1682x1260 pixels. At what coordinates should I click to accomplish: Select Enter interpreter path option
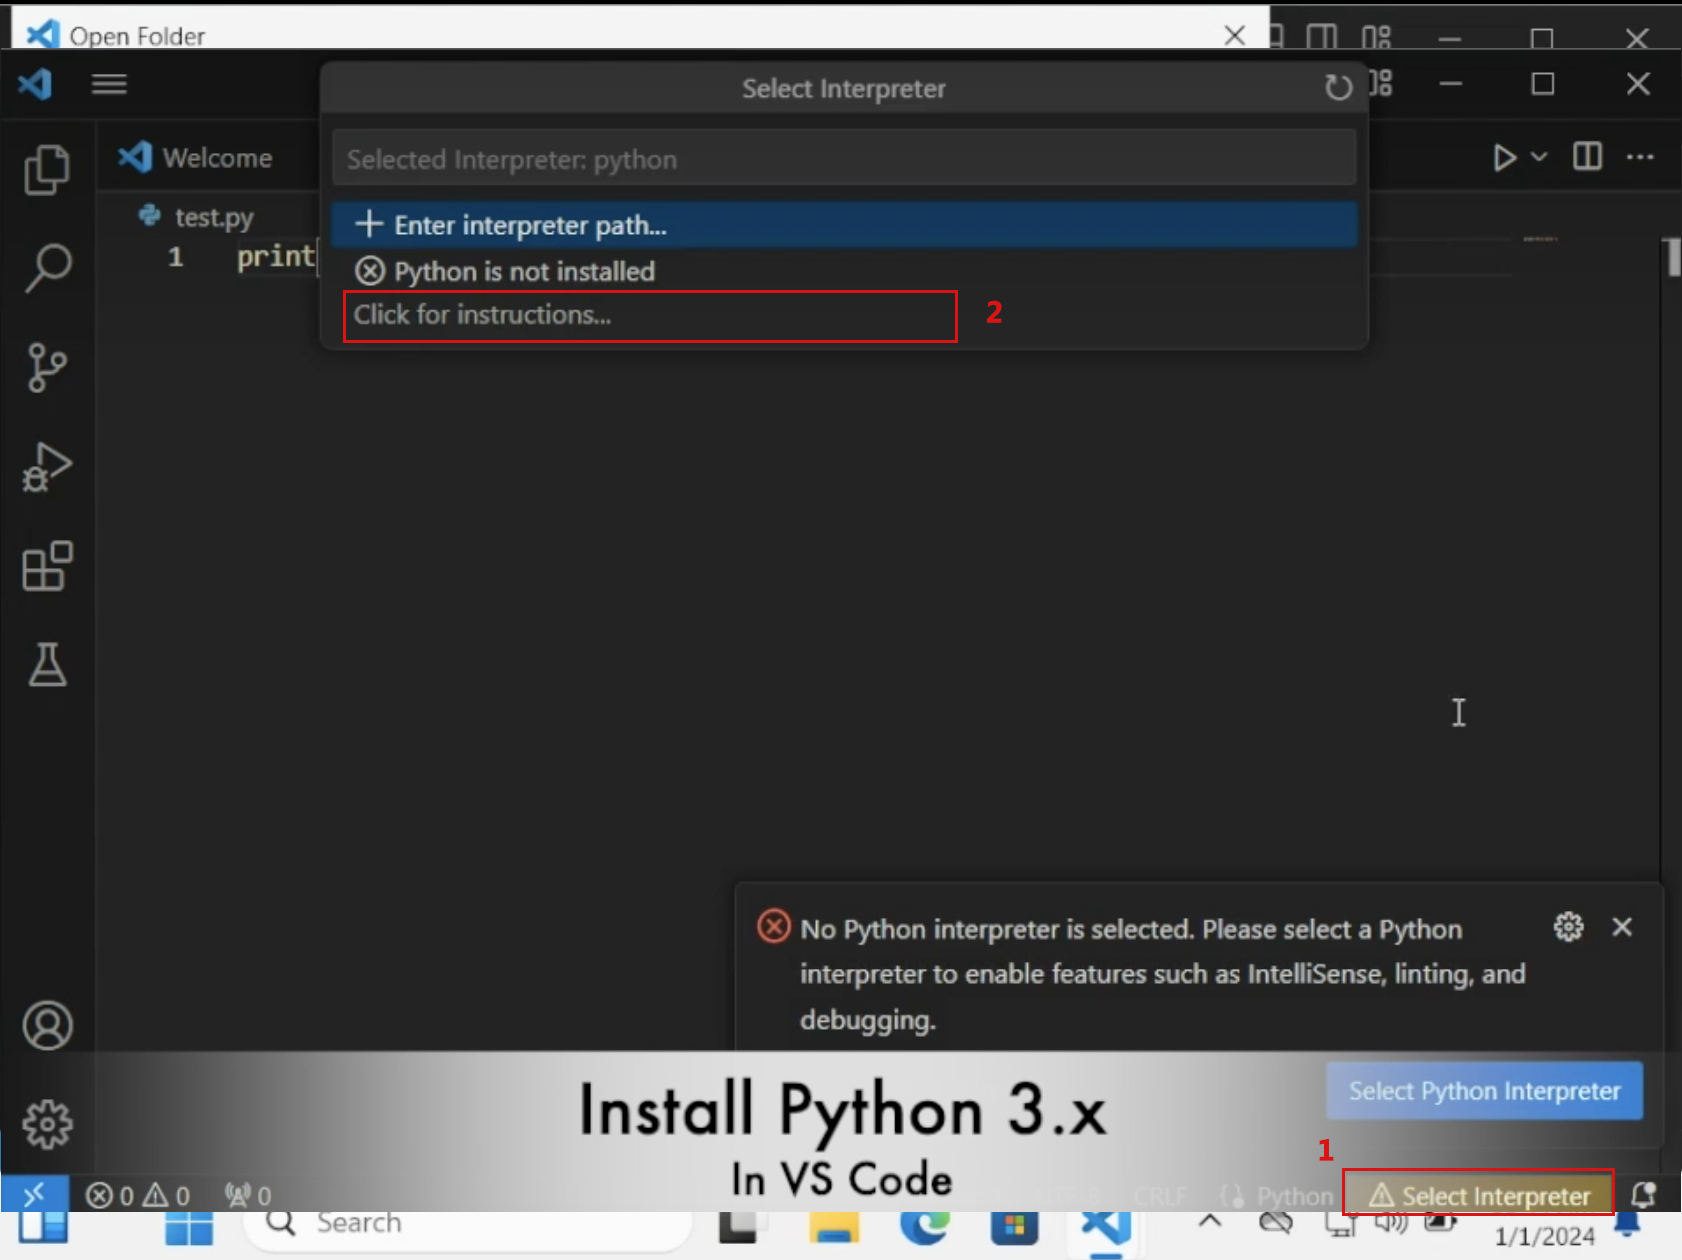click(844, 225)
